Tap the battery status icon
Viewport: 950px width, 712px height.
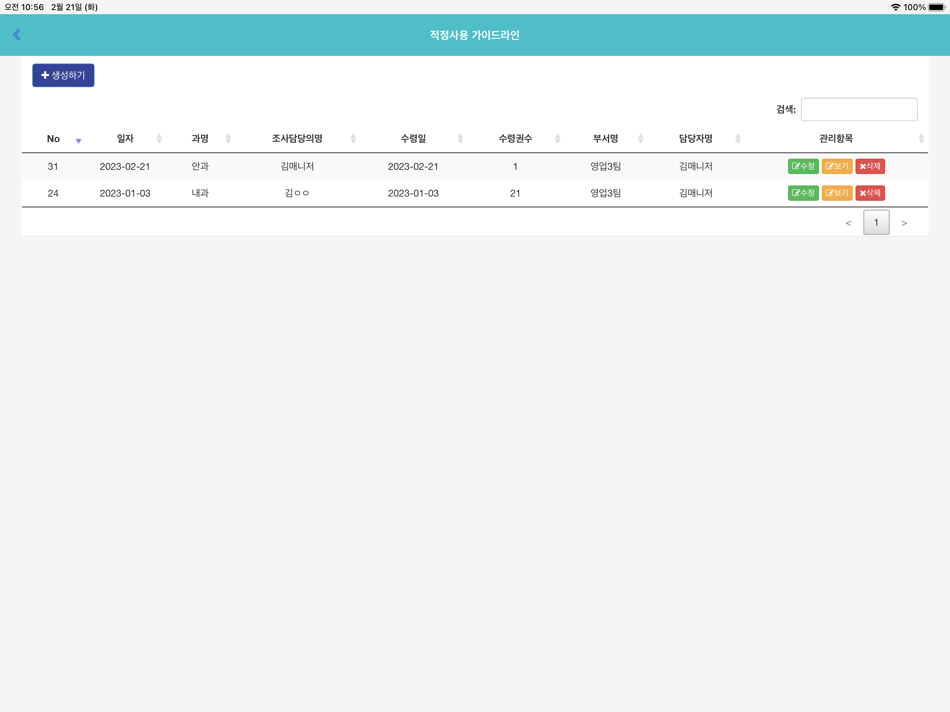[936, 7]
